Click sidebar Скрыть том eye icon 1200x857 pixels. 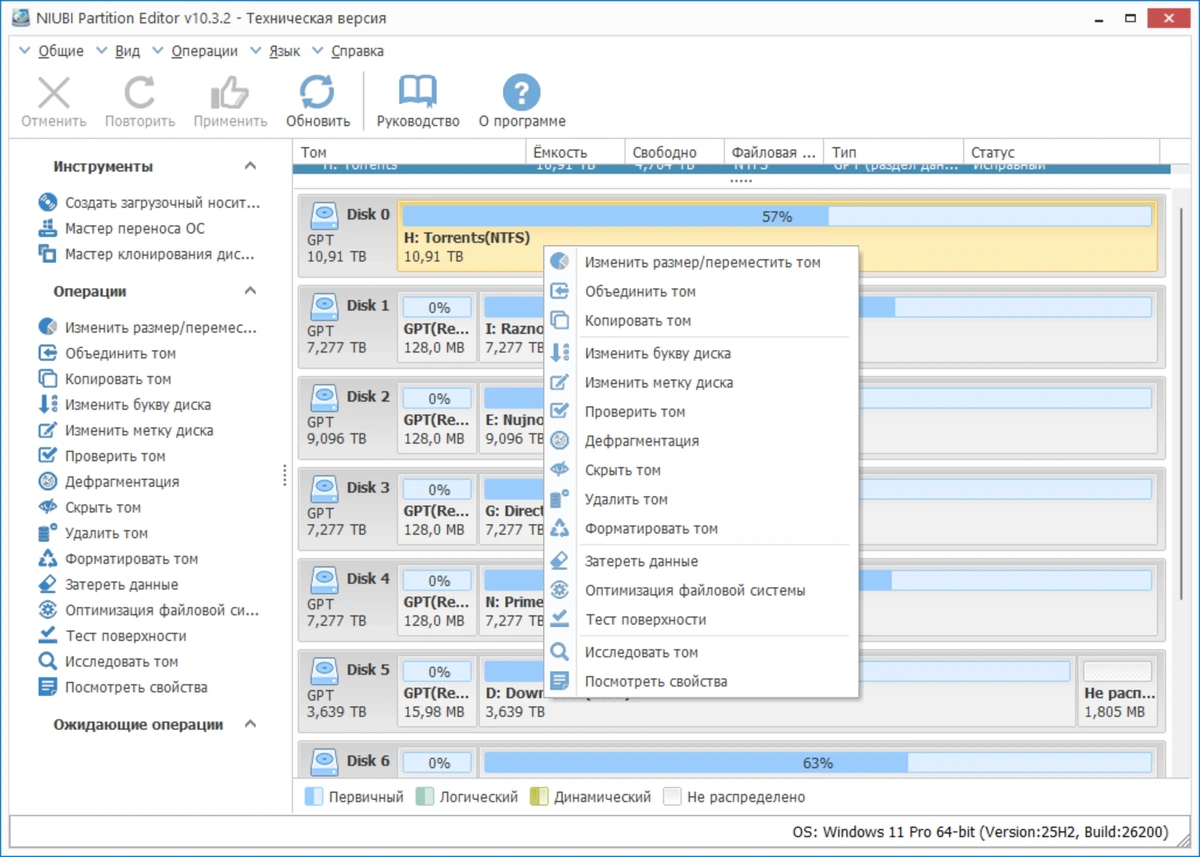(x=47, y=507)
